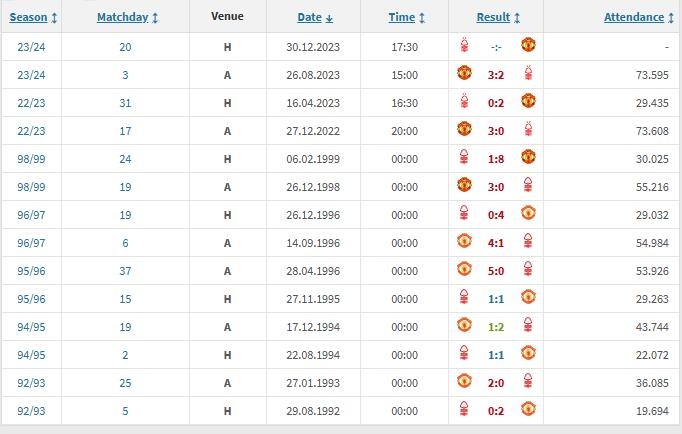Click Manchester United crest in the 06.02.1999 row

pyautogui.click(x=528, y=157)
